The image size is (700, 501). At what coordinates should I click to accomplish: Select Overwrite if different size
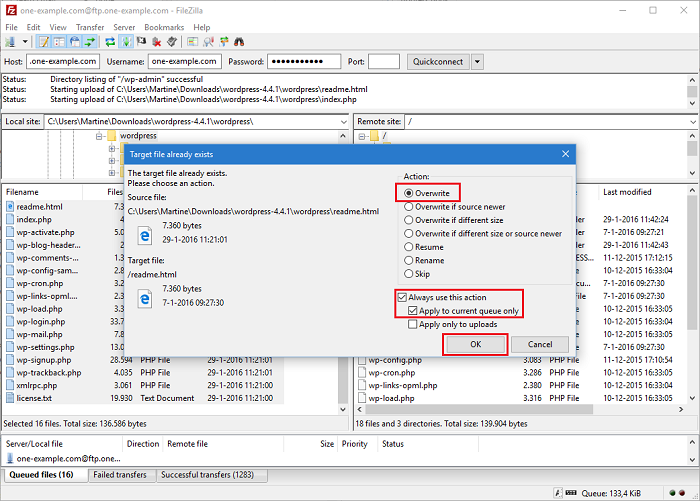click(454, 220)
